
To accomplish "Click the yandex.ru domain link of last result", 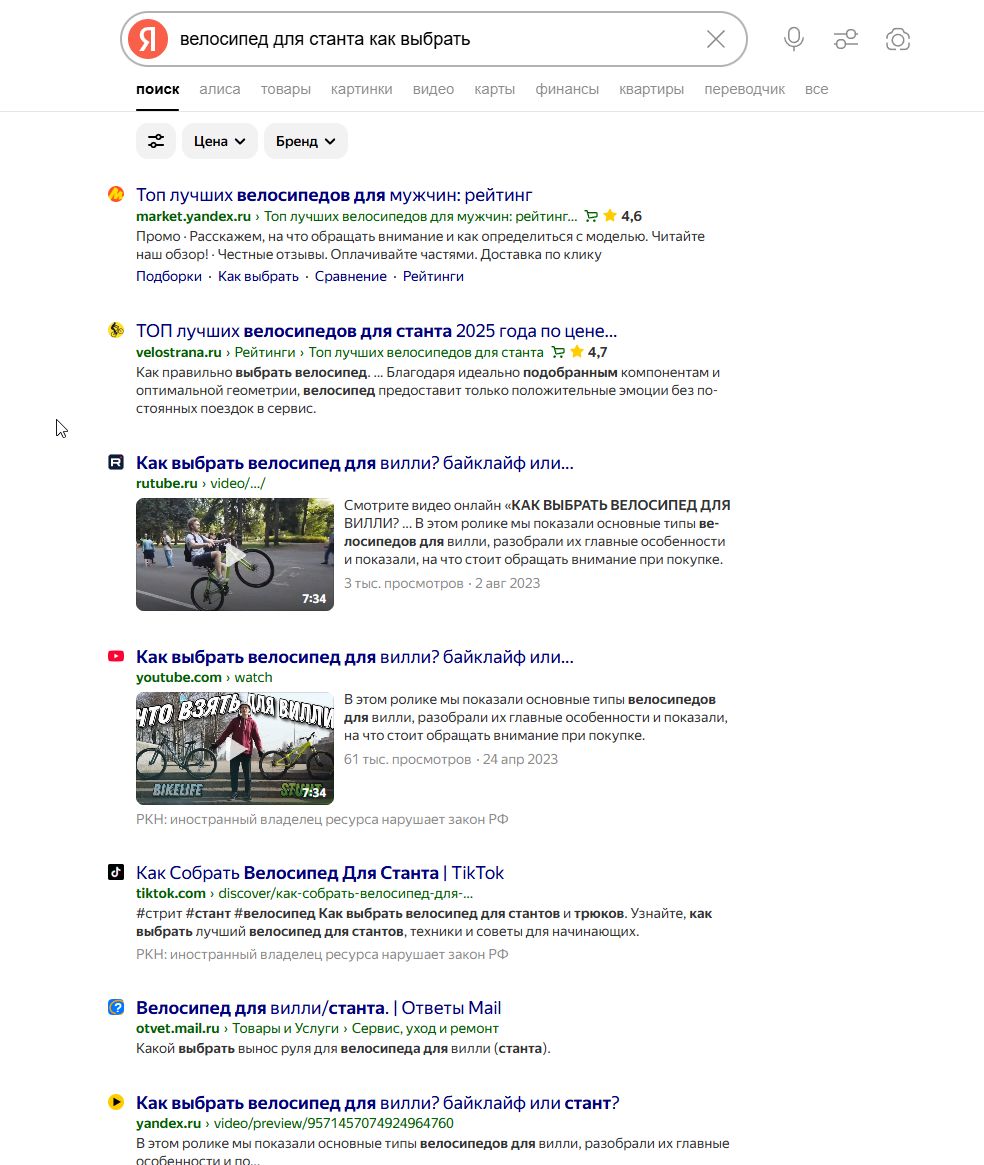I will pos(169,1123).
